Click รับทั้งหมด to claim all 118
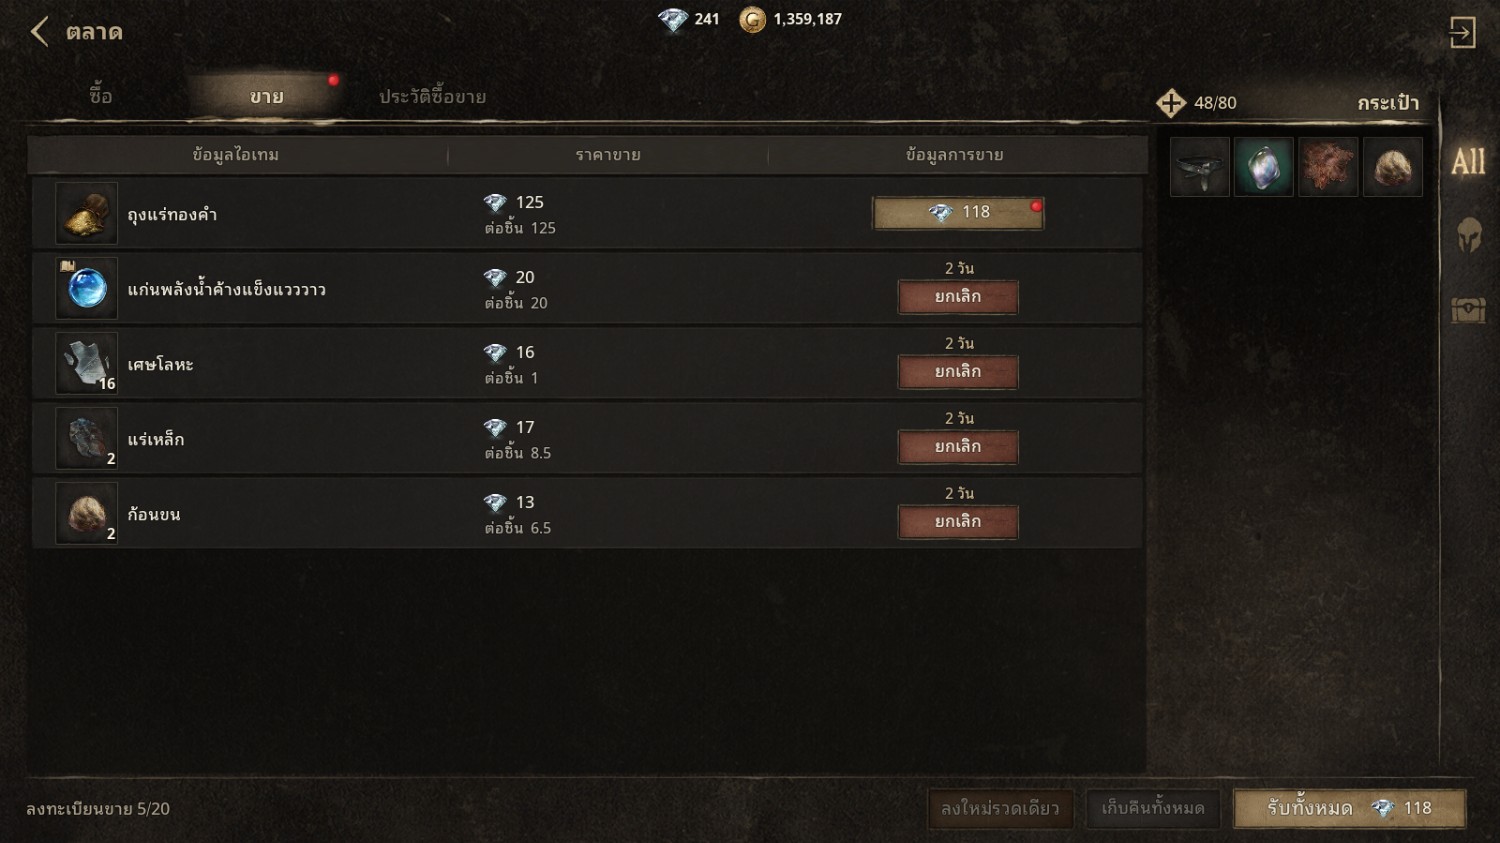The image size is (1500, 843). click(1350, 808)
